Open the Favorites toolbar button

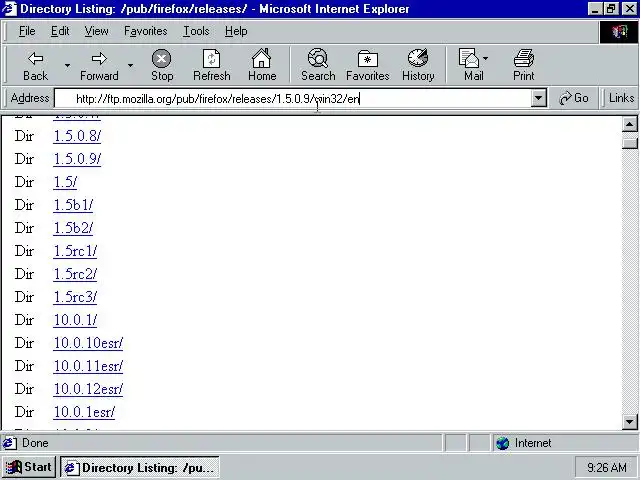(367, 65)
